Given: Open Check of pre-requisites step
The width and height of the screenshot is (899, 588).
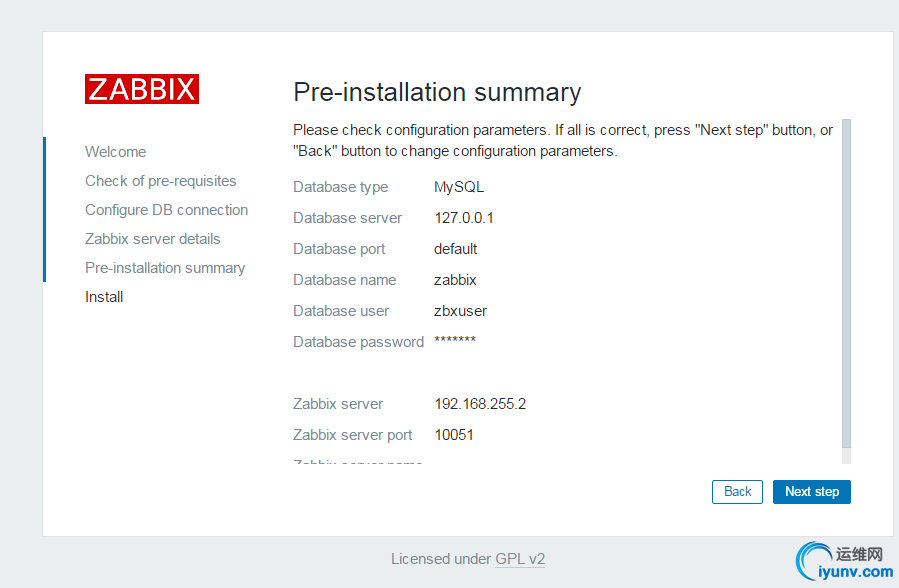Looking at the screenshot, I should [161, 181].
